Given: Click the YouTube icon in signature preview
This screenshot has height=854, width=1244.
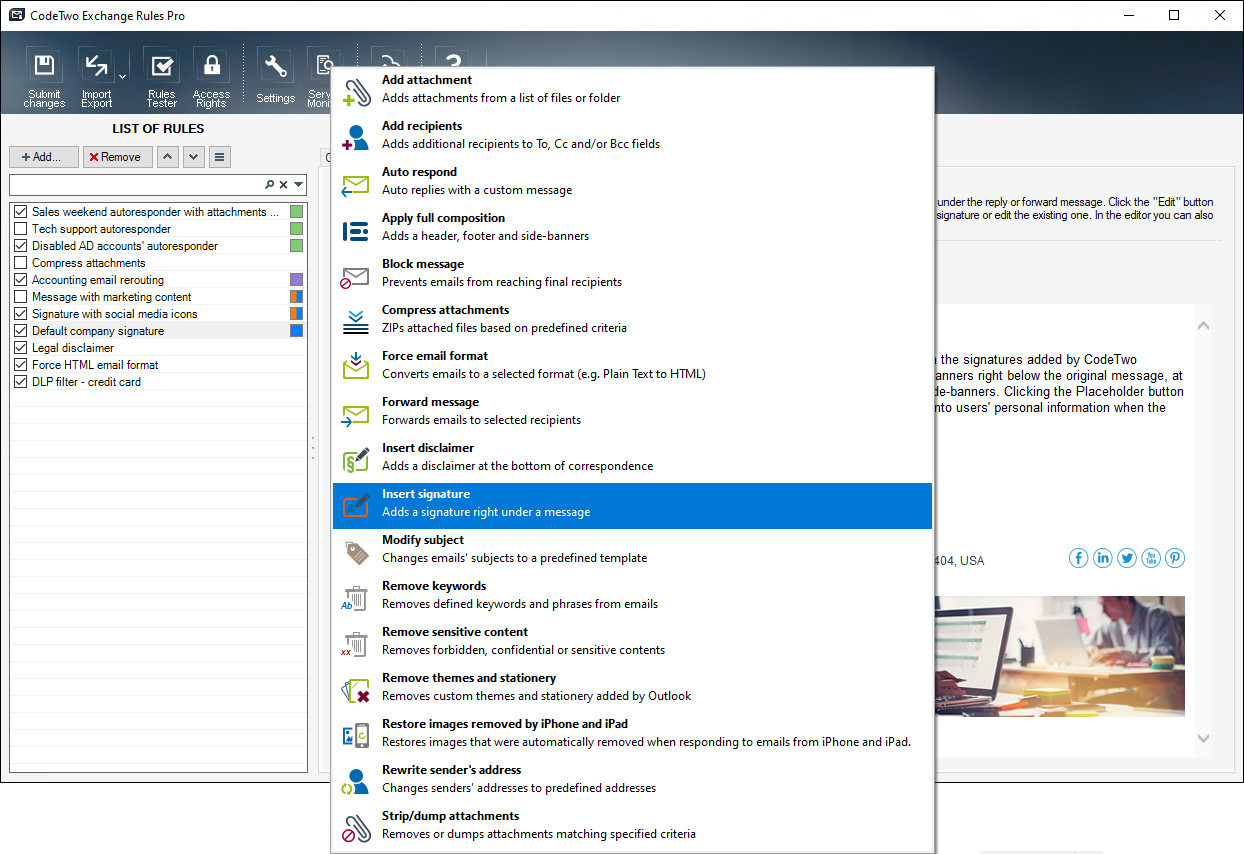Looking at the screenshot, I should pyautogui.click(x=1151, y=558).
